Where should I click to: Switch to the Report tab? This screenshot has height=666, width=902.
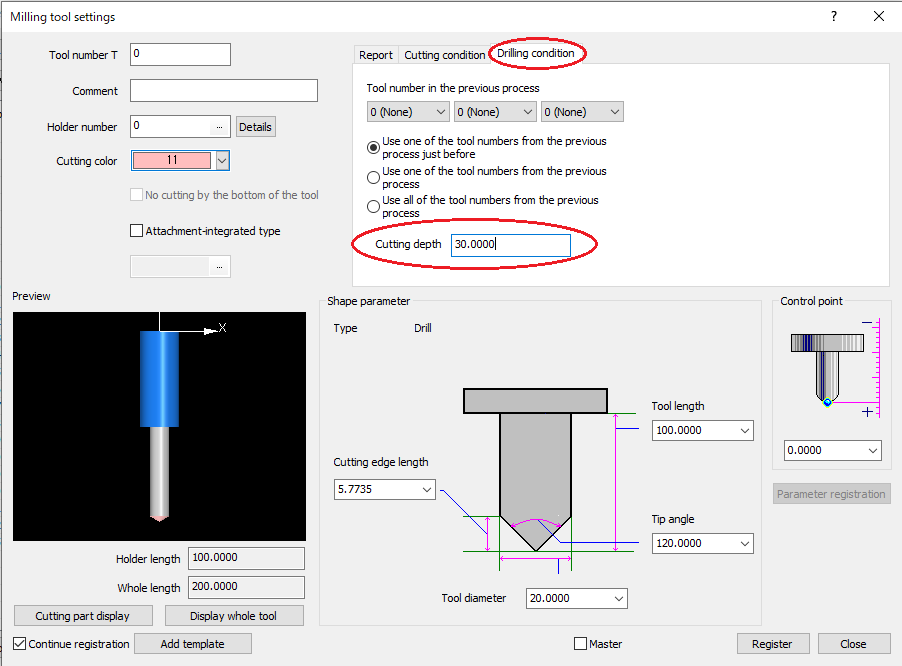[376, 55]
